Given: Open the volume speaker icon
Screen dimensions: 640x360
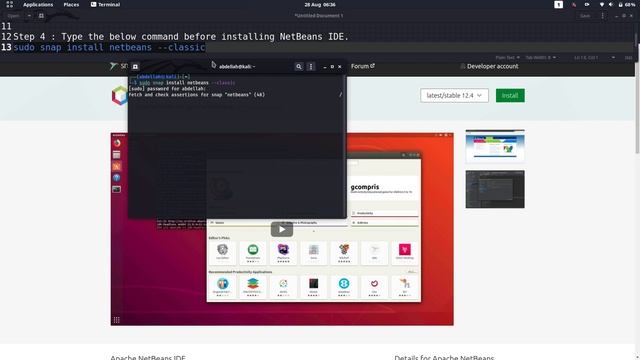Looking at the screenshot, I should pos(611,4).
